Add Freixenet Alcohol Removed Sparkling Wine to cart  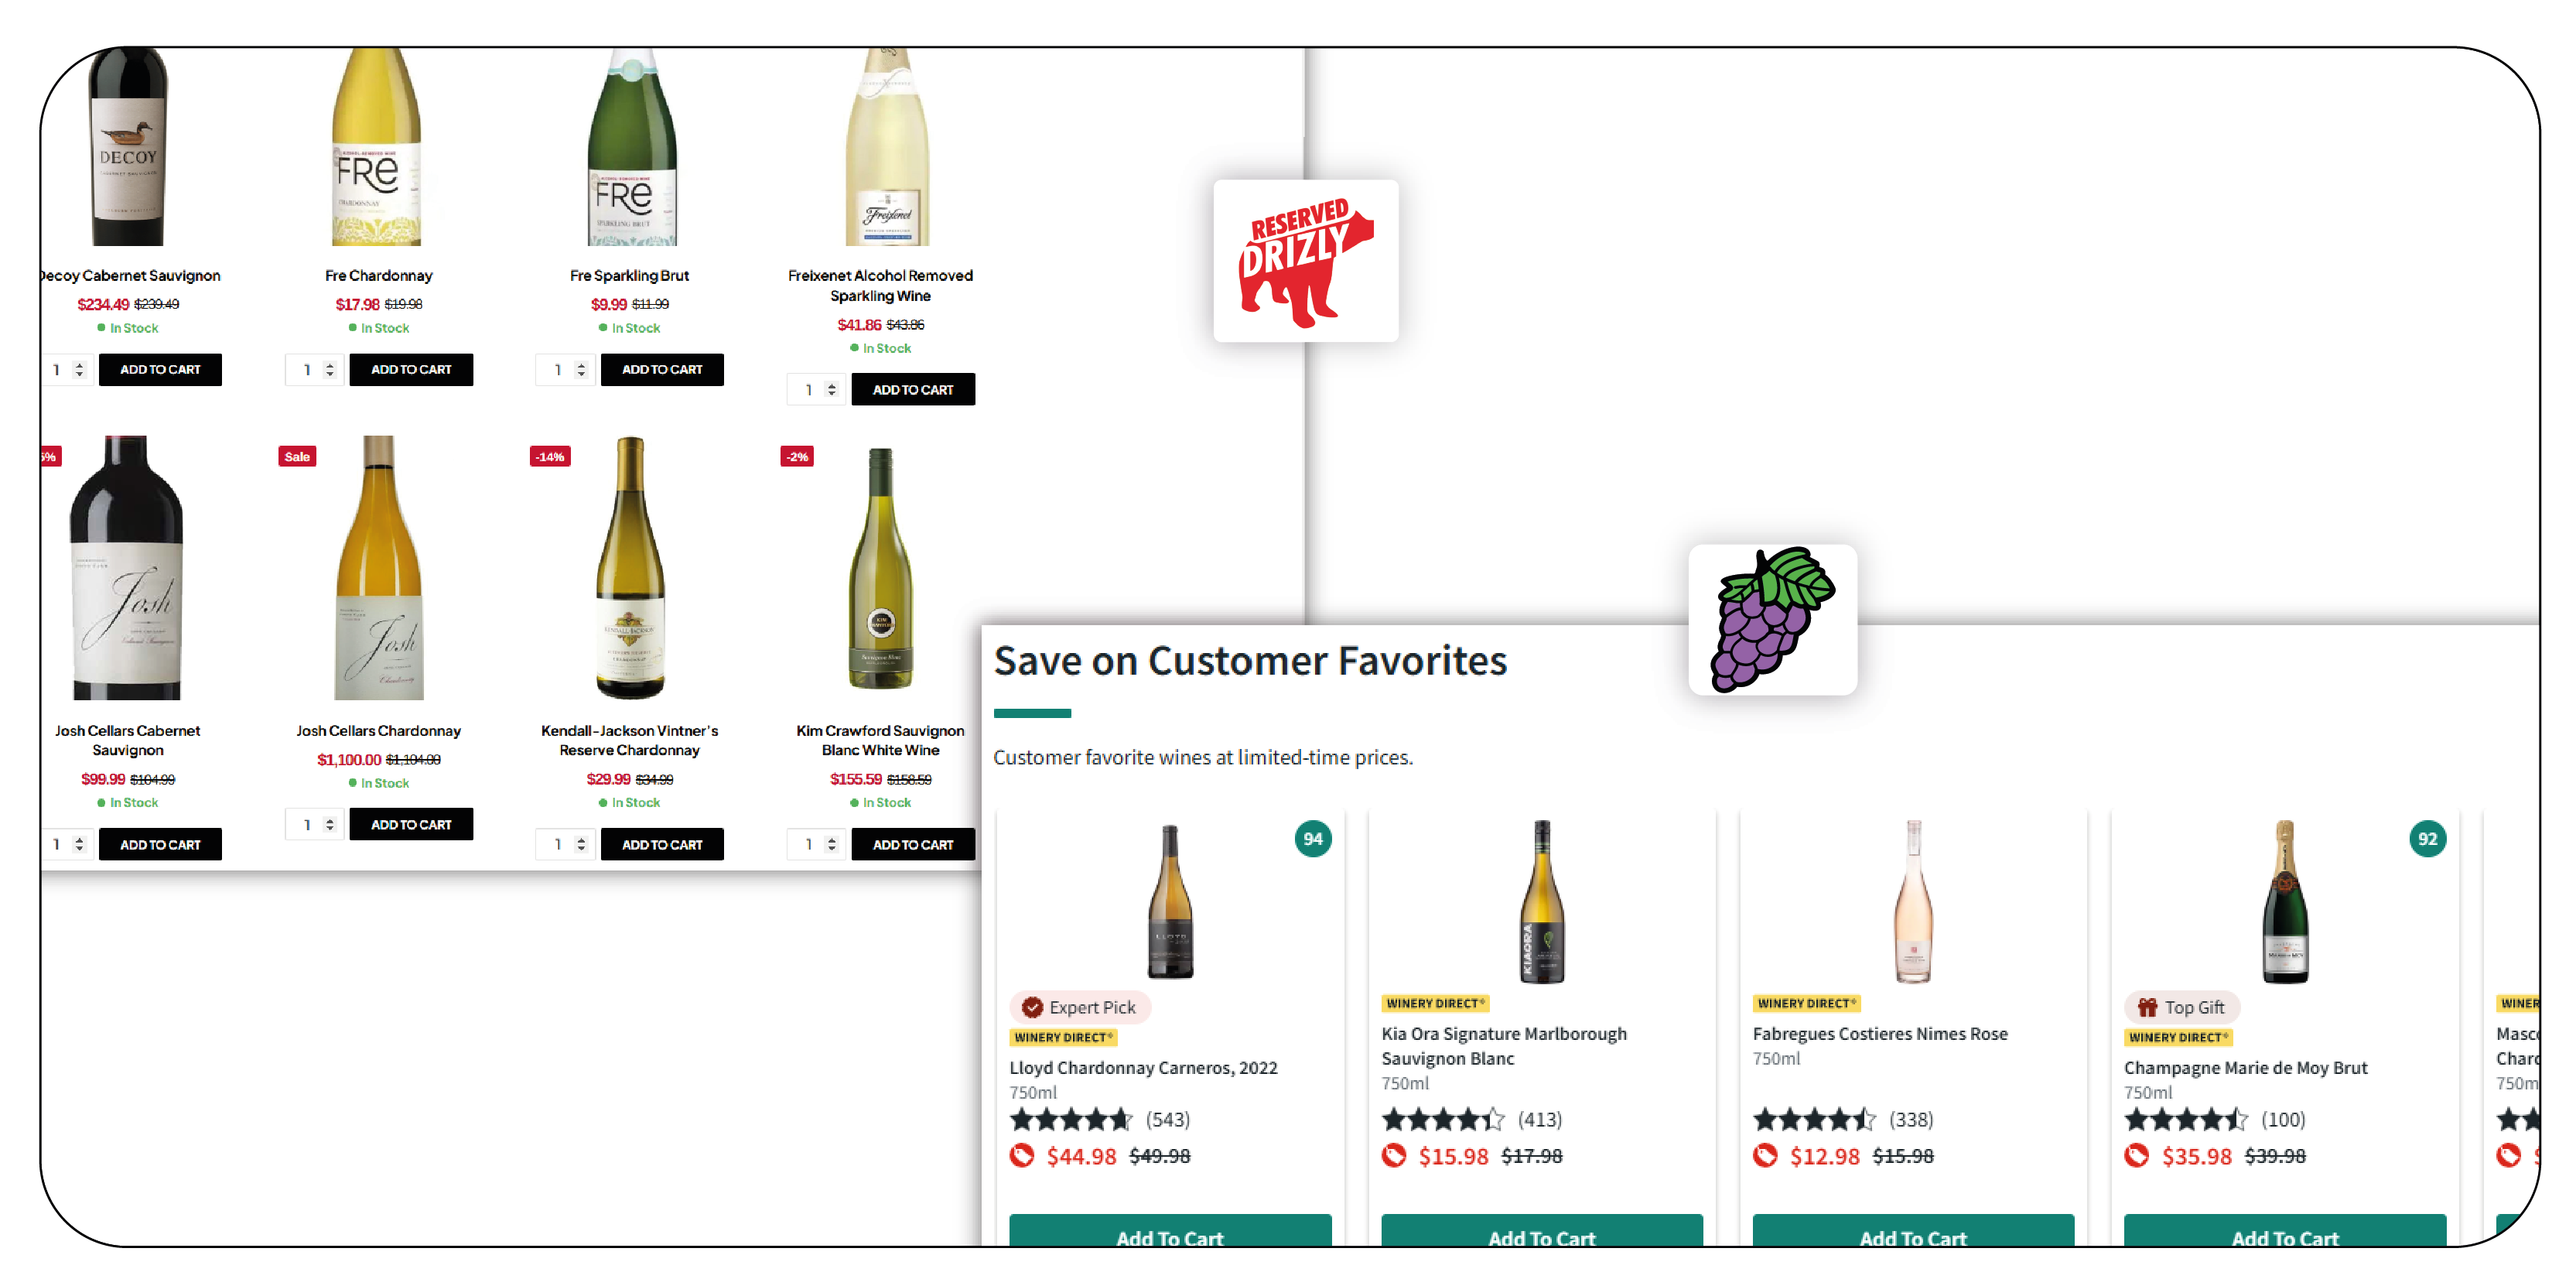coord(912,390)
